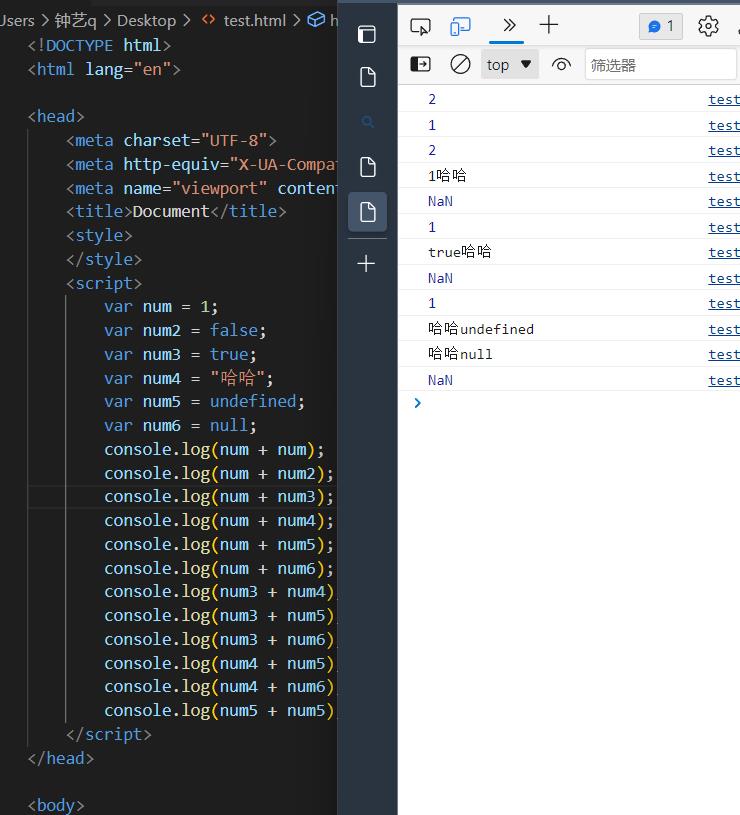Screen dimensions: 740x815
Task: Click the opening <script> tag line
Action: click(103, 283)
